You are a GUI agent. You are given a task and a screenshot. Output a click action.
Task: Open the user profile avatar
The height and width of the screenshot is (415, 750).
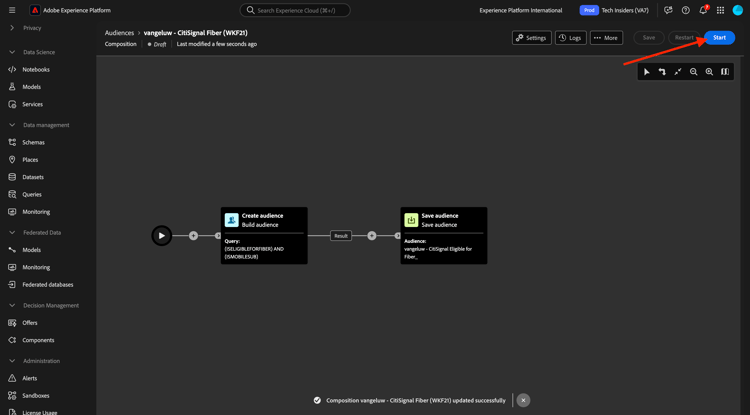tap(738, 10)
